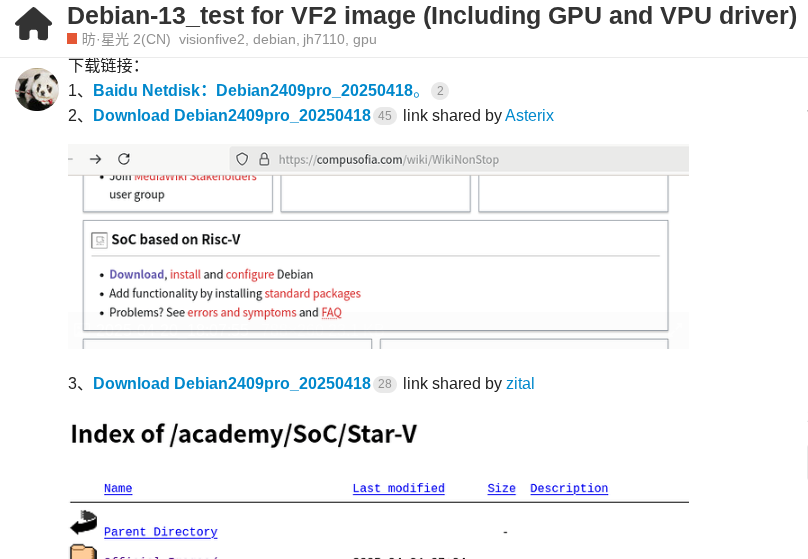Click the reload icon in the browser screenshot
The width and height of the screenshot is (808, 559).
124,159
